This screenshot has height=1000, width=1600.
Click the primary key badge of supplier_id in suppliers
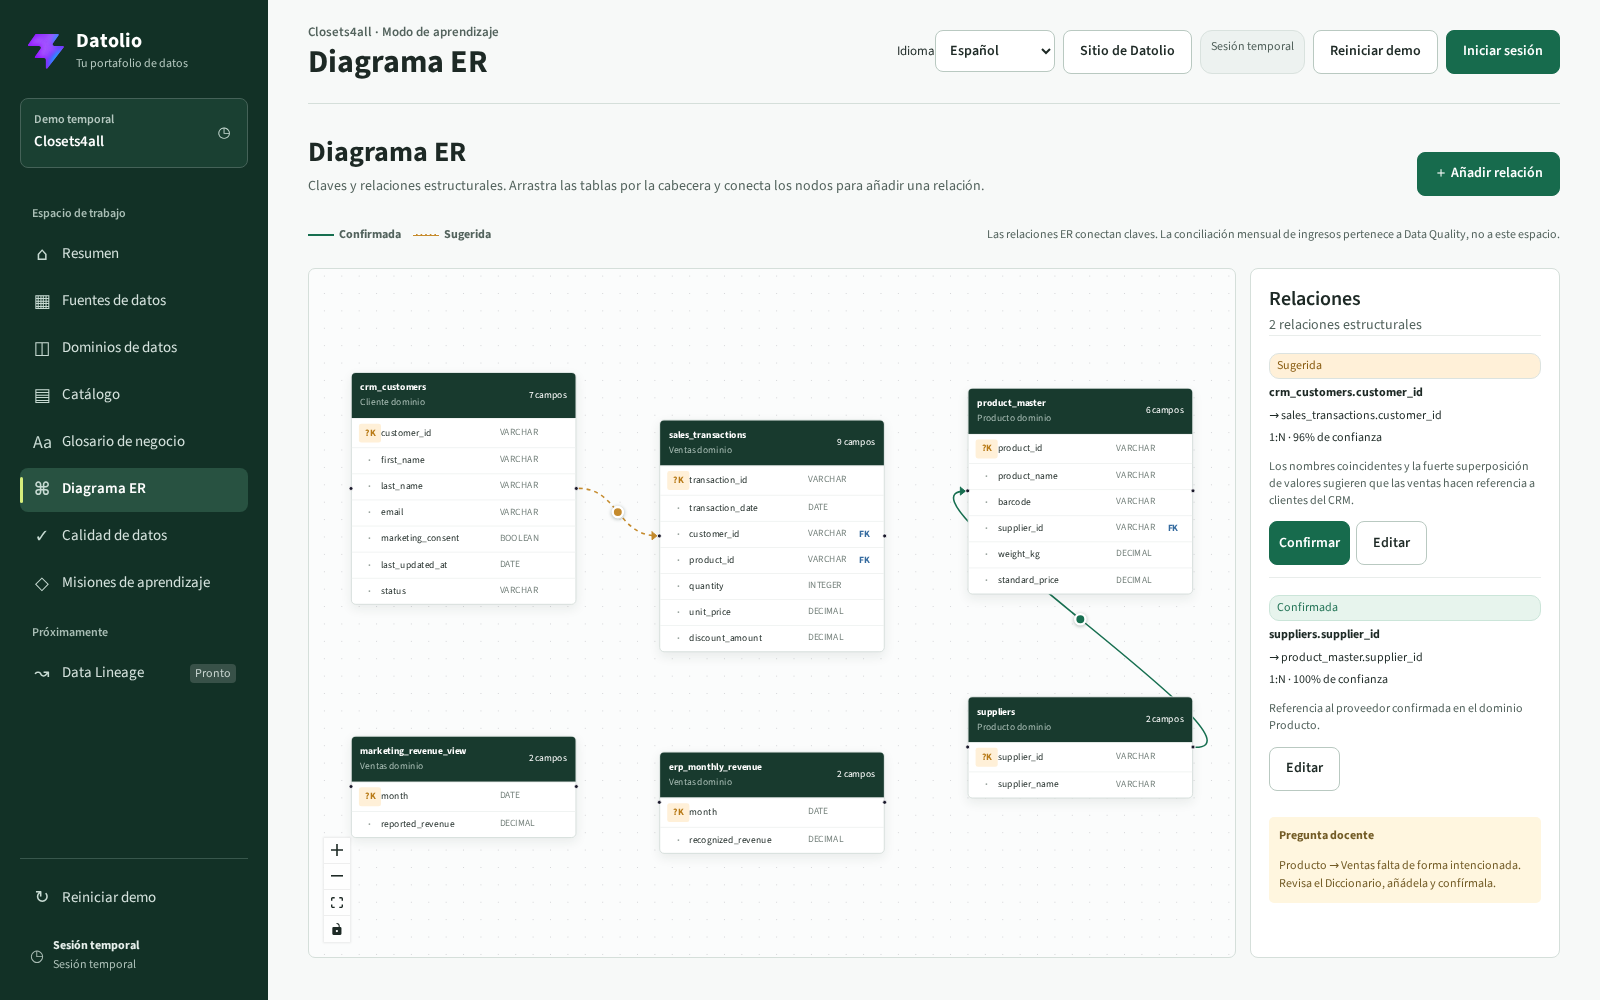[x=986, y=757]
